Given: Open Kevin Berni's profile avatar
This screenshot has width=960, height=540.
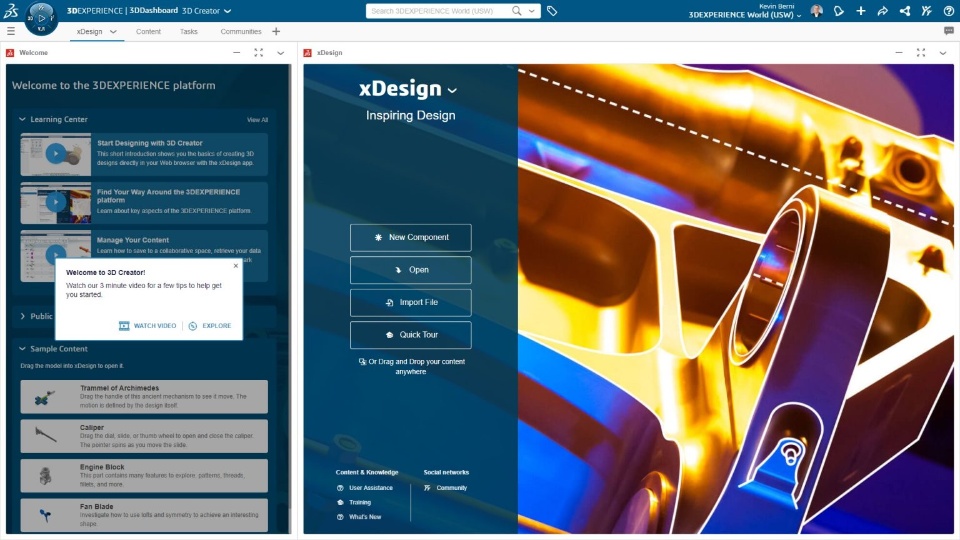Looking at the screenshot, I should click(x=816, y=10).
